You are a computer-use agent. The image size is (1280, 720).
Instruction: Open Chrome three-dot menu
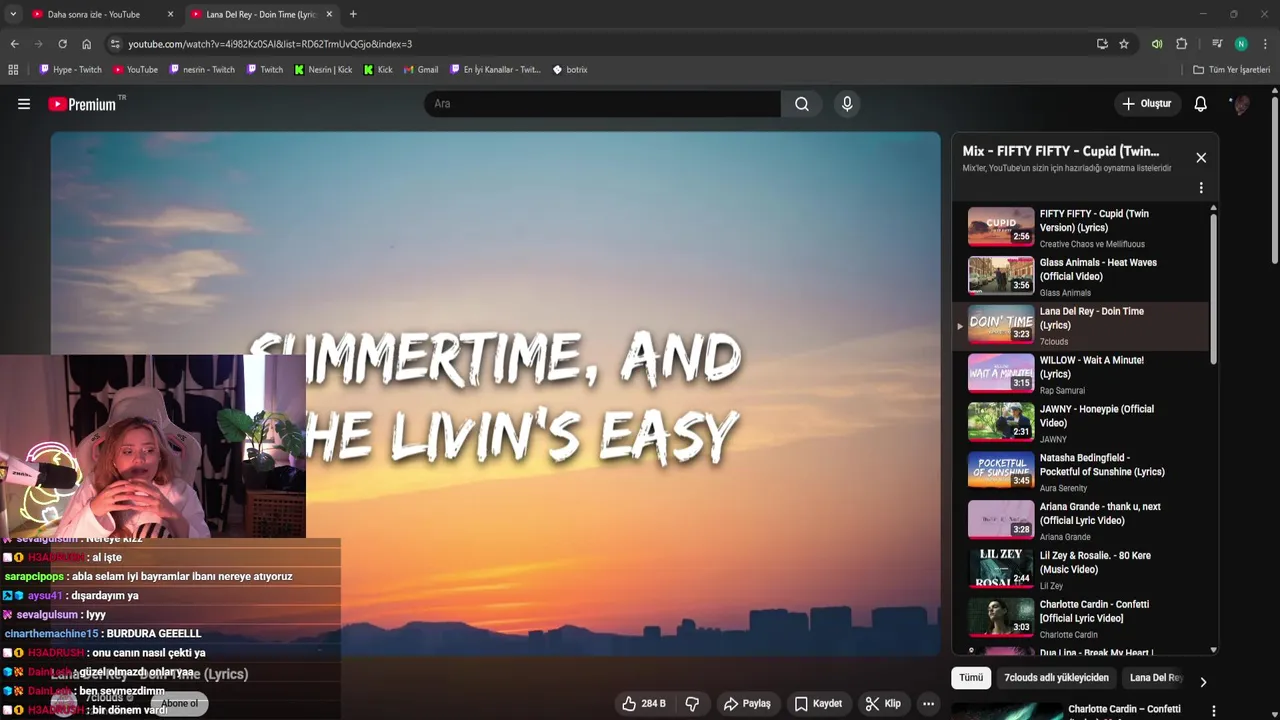coord(1265,44)
